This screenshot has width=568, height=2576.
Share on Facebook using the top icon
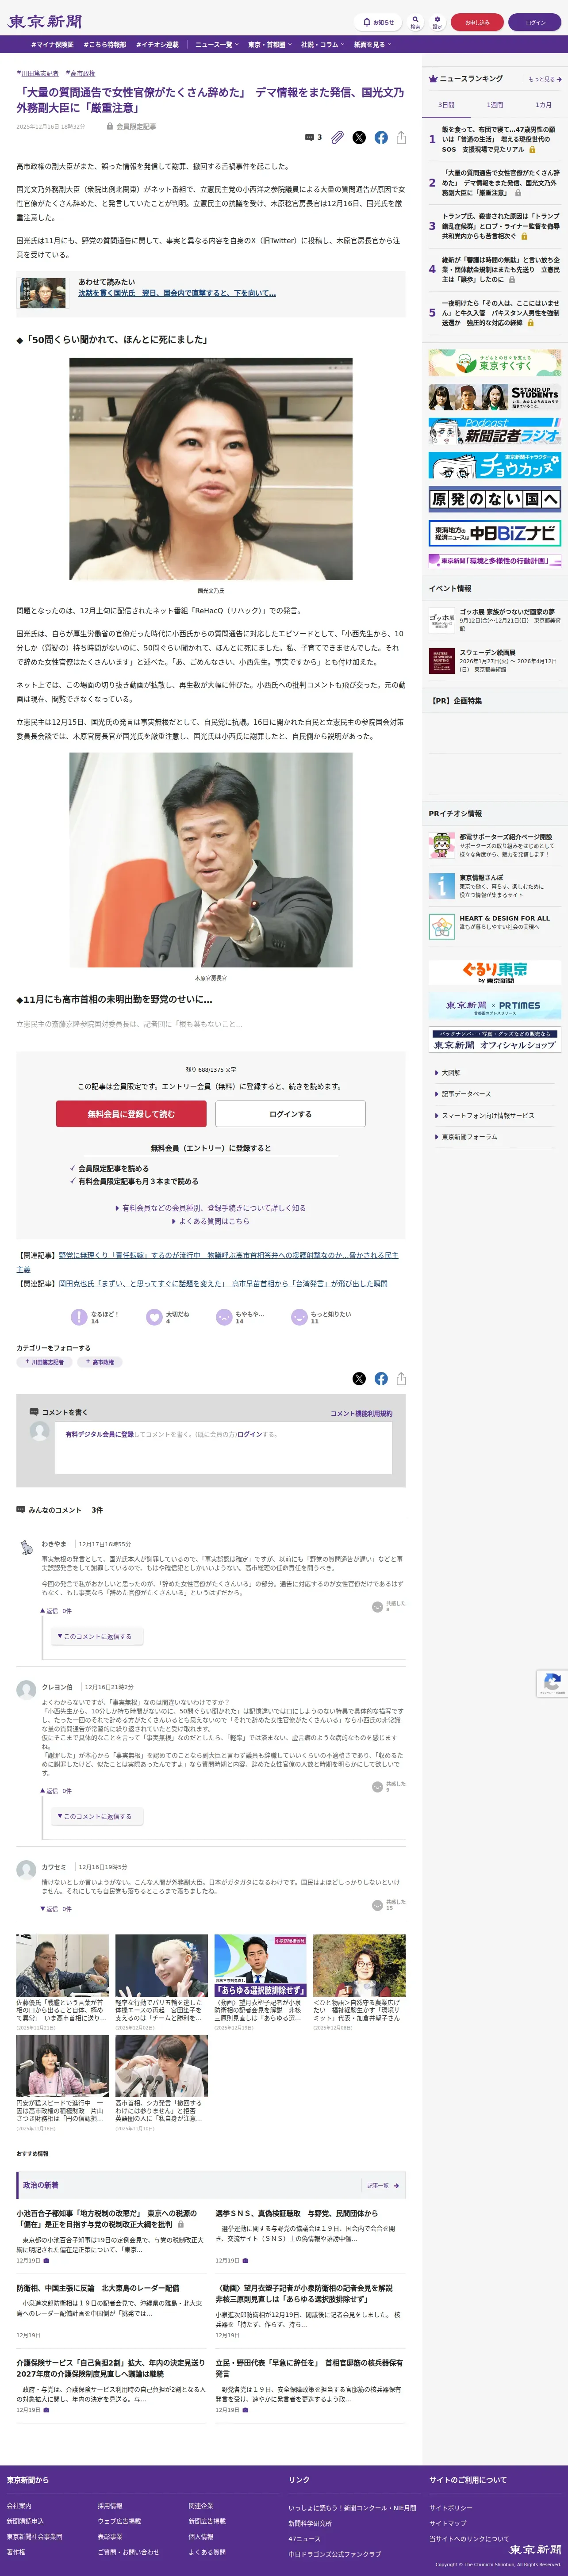coord(381,137)
